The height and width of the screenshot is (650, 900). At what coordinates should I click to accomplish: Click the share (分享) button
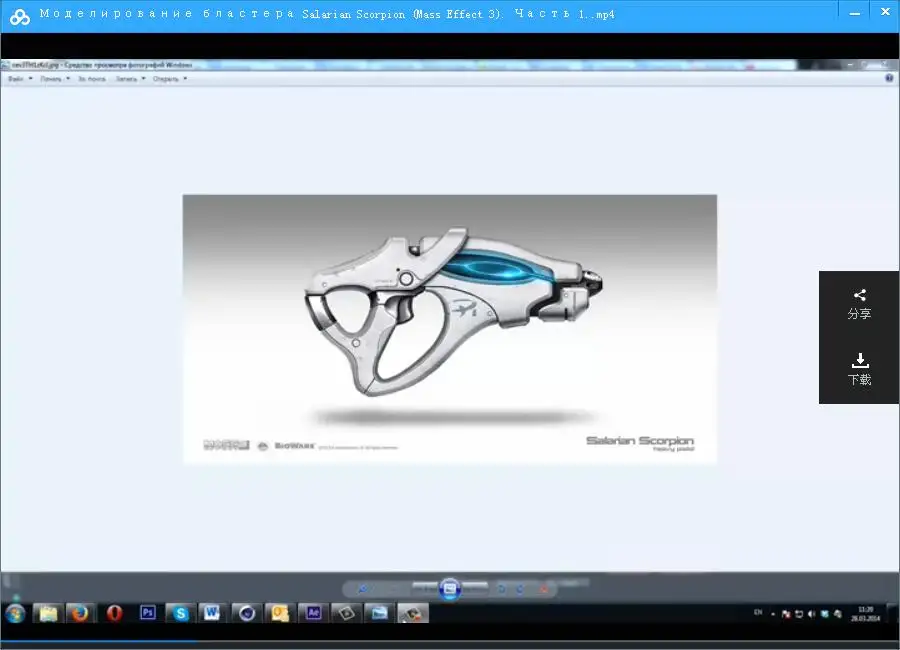(x=859, y=305)
